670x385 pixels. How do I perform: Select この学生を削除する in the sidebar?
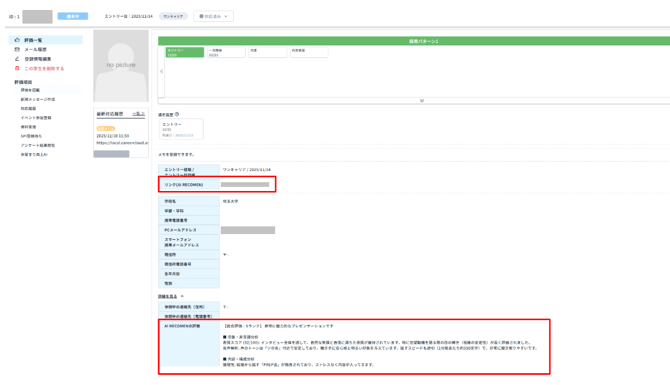pos(44,68)
